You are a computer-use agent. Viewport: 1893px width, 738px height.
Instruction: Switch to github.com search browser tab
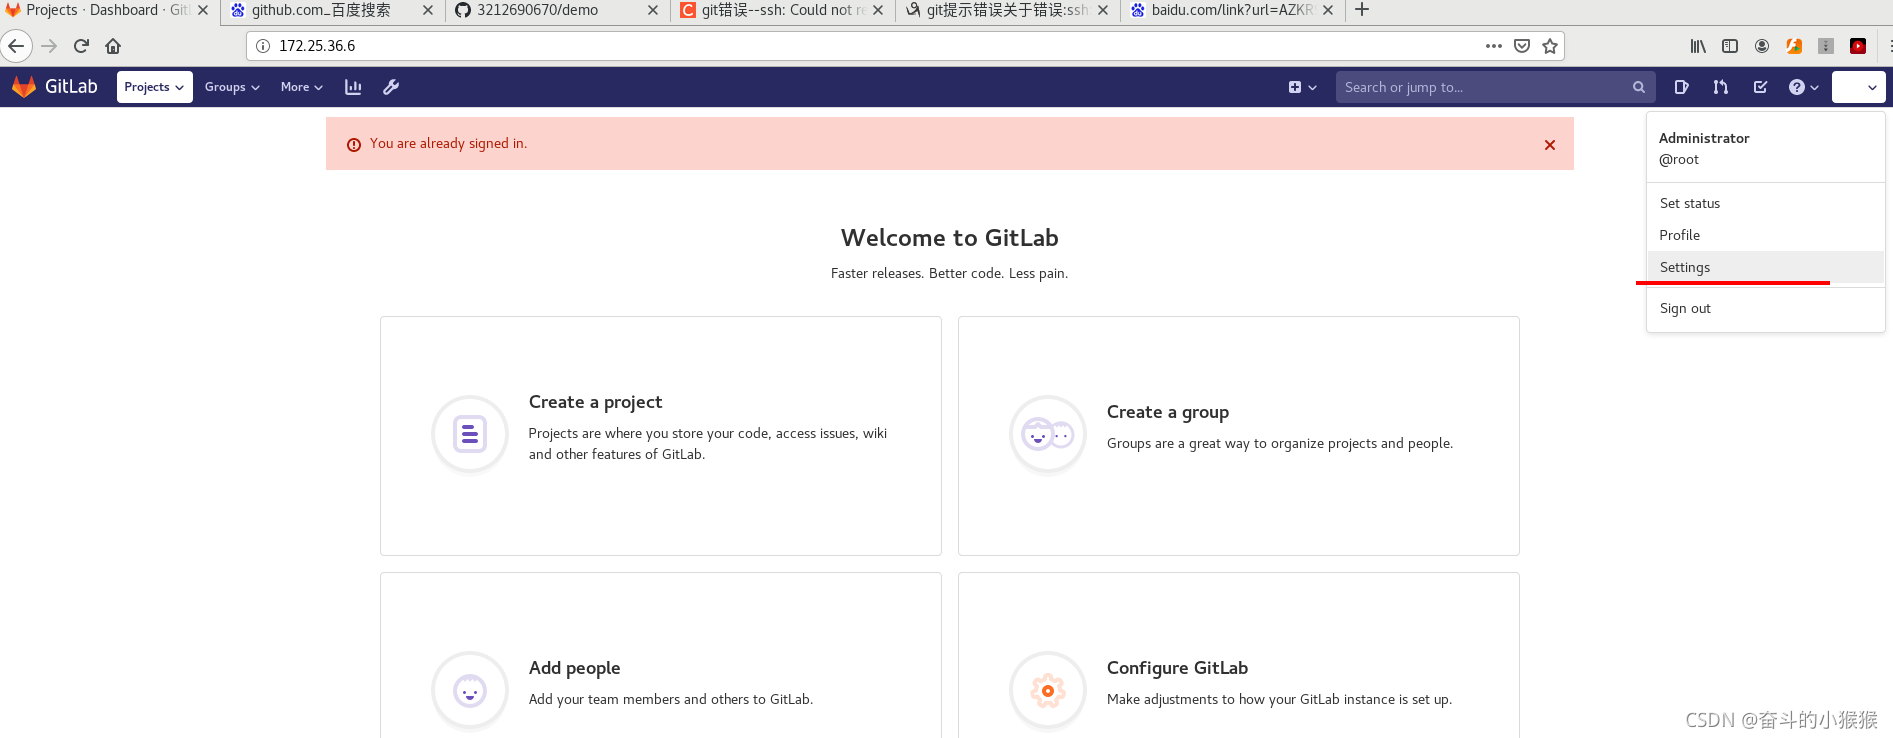(x=330, y=10)
